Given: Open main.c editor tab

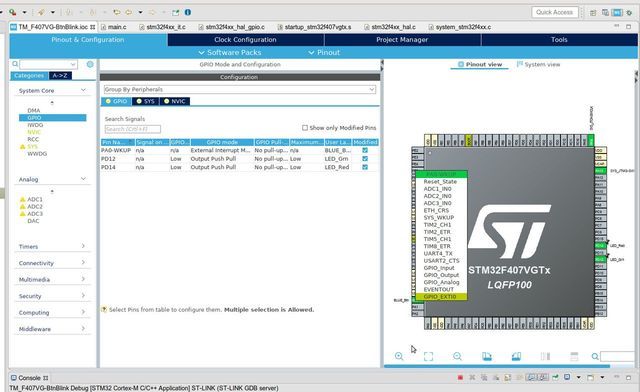Looking at the screenshot, I should [114, 27].
